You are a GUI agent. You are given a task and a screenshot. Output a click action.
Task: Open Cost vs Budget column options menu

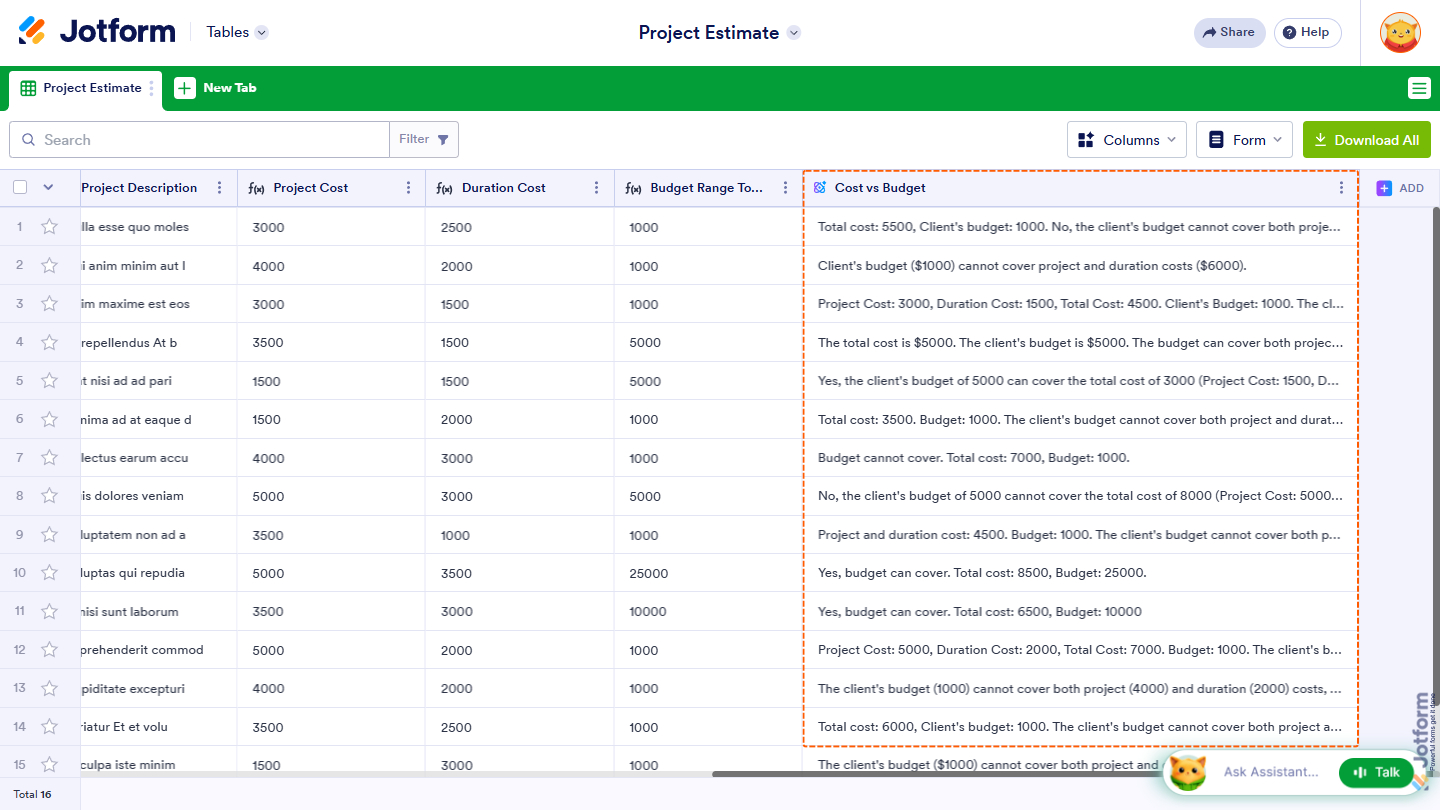[1342, 188]
